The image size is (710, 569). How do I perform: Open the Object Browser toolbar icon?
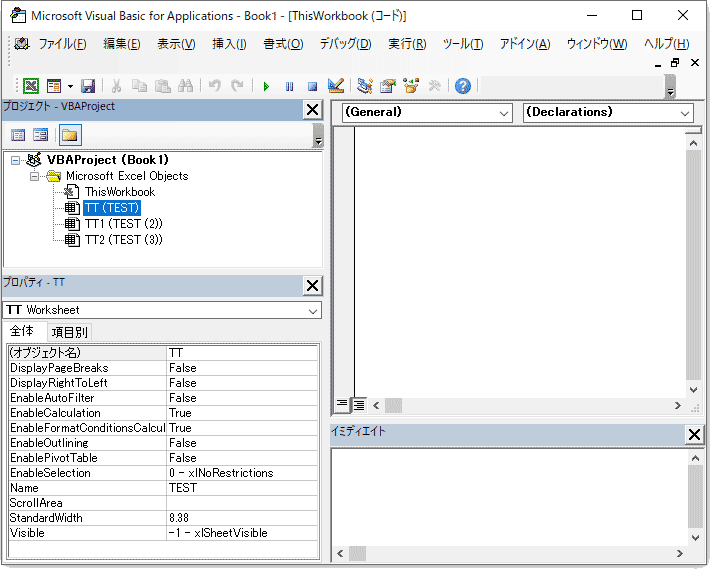[x=411, y=86]
